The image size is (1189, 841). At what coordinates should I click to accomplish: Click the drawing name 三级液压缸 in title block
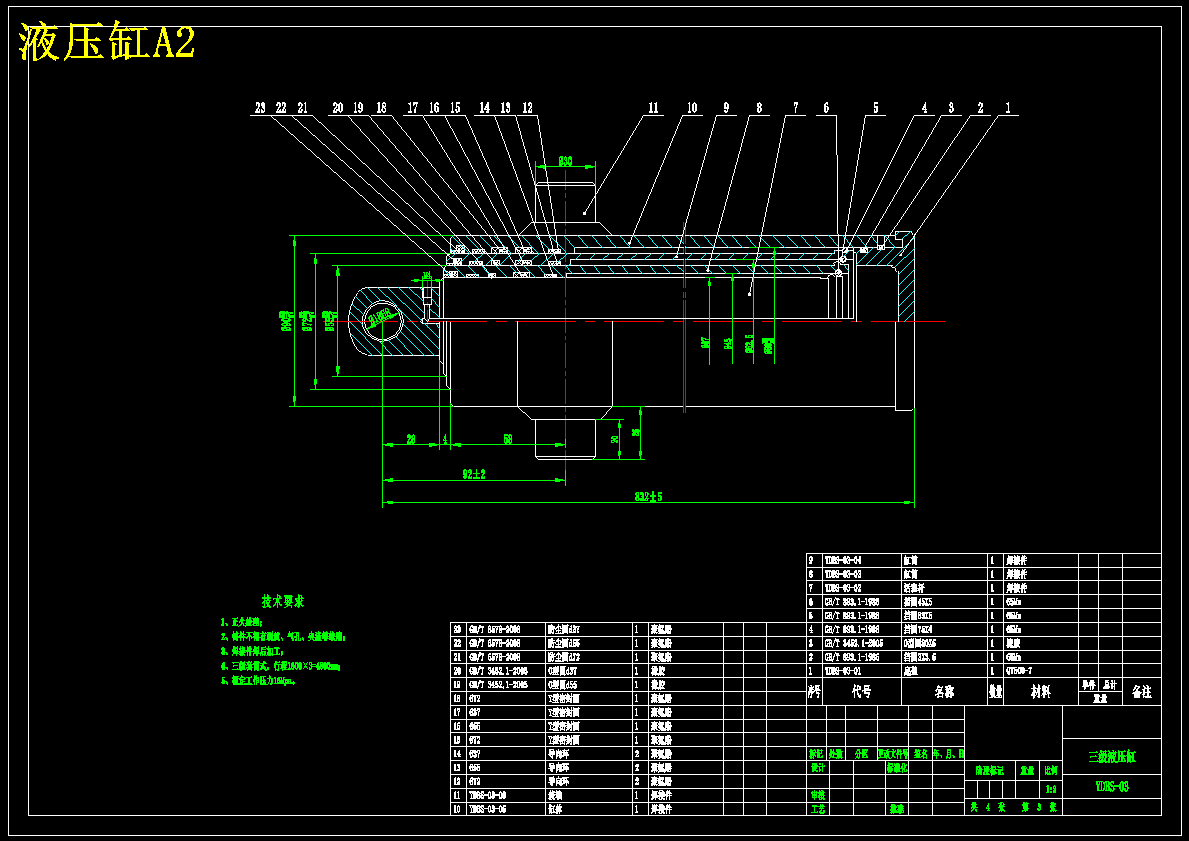coord(1112,757)
